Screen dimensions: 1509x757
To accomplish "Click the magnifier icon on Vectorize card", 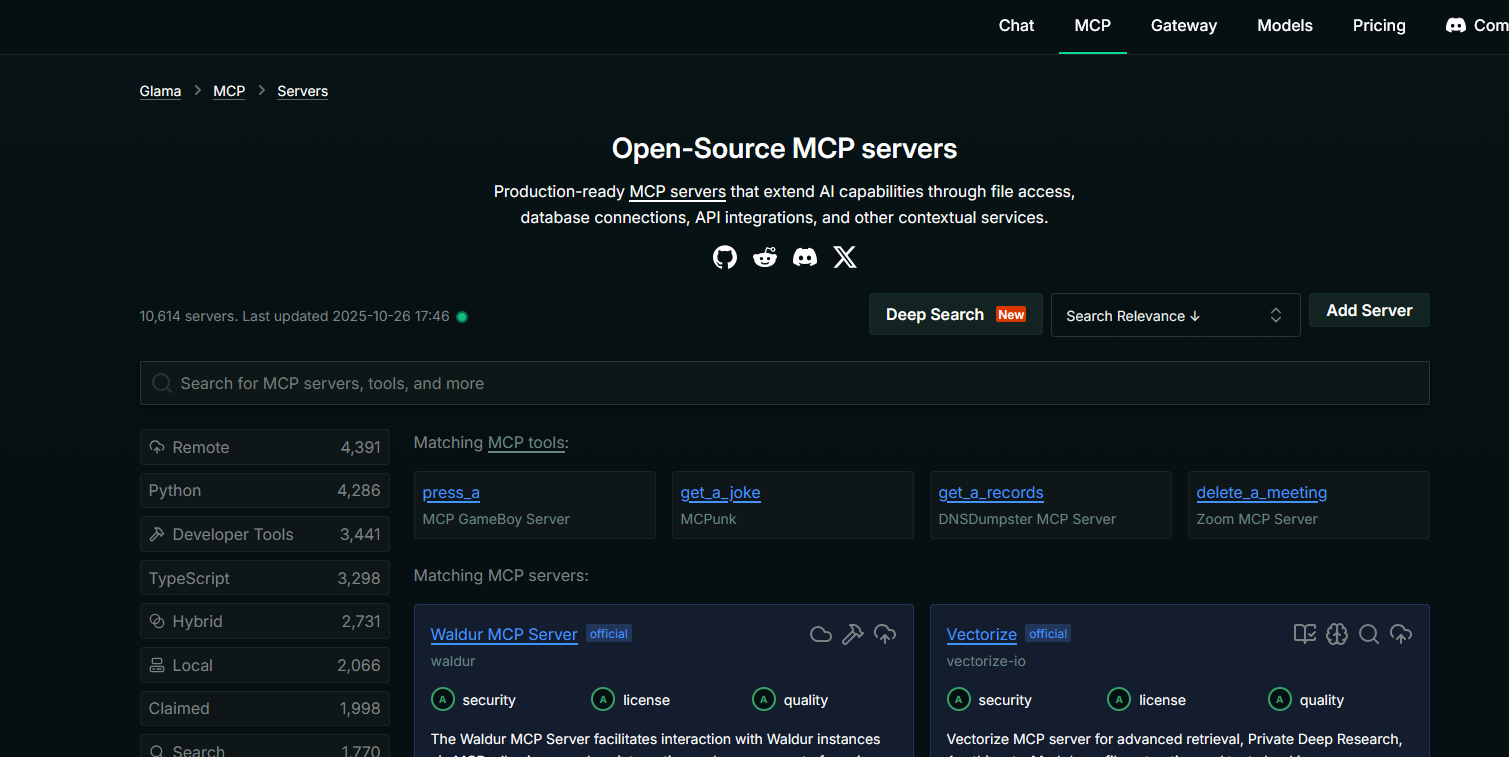I will 1369,634.
